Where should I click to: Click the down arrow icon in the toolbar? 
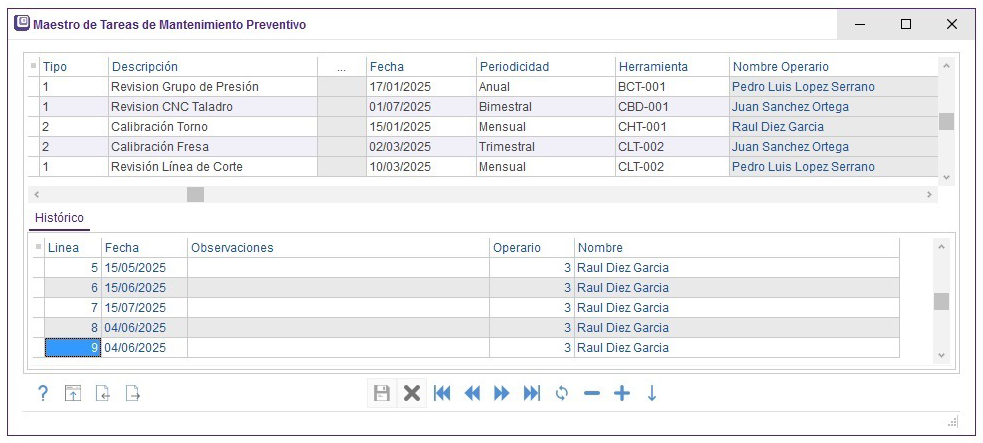651,394
